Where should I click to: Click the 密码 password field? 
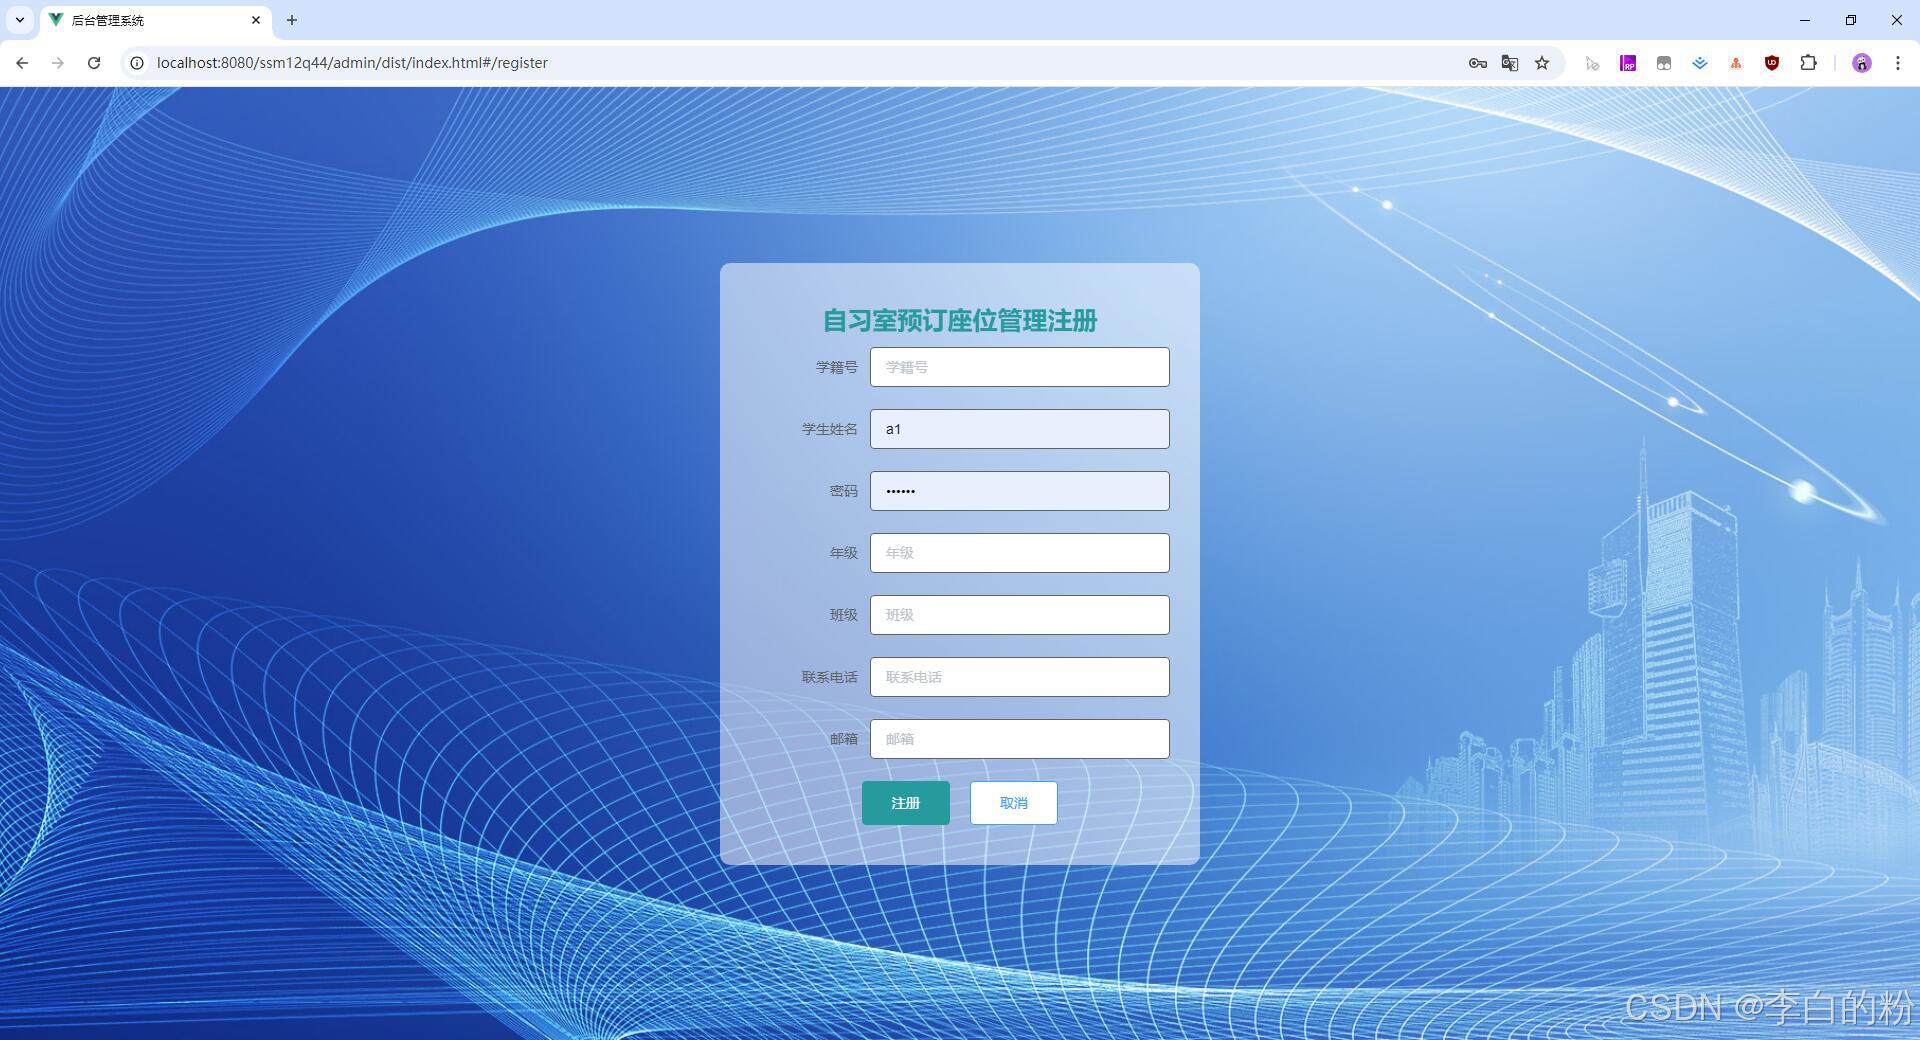click(x=1019, y=491)
